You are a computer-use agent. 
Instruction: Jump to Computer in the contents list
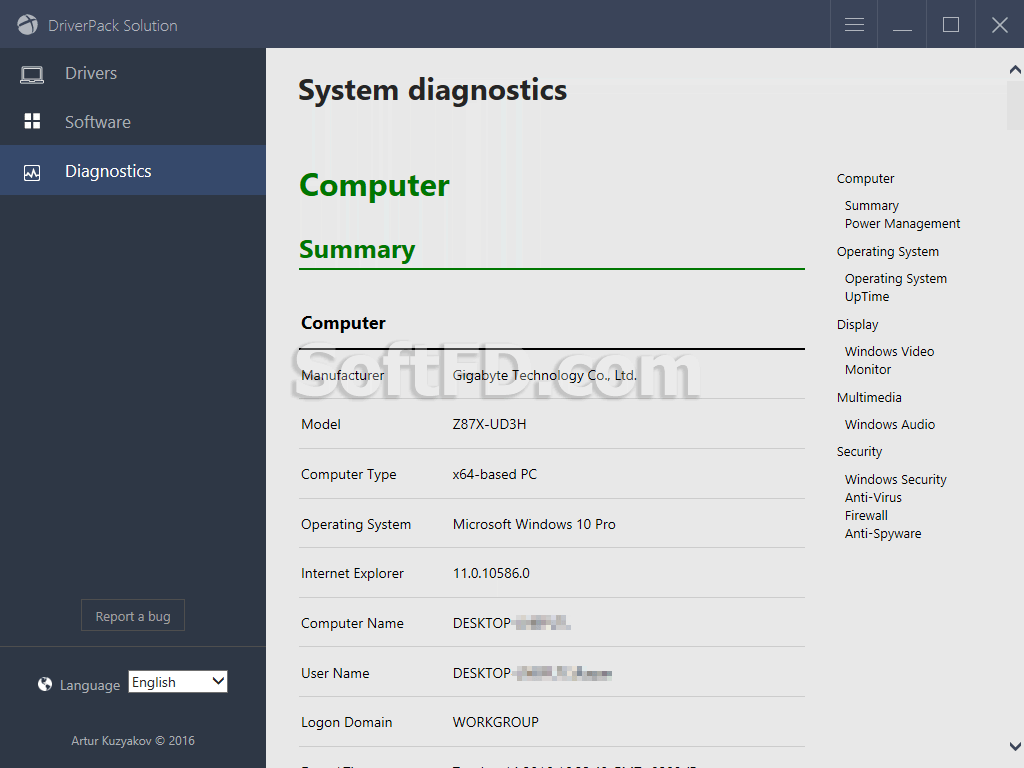[x=865, y=178]
